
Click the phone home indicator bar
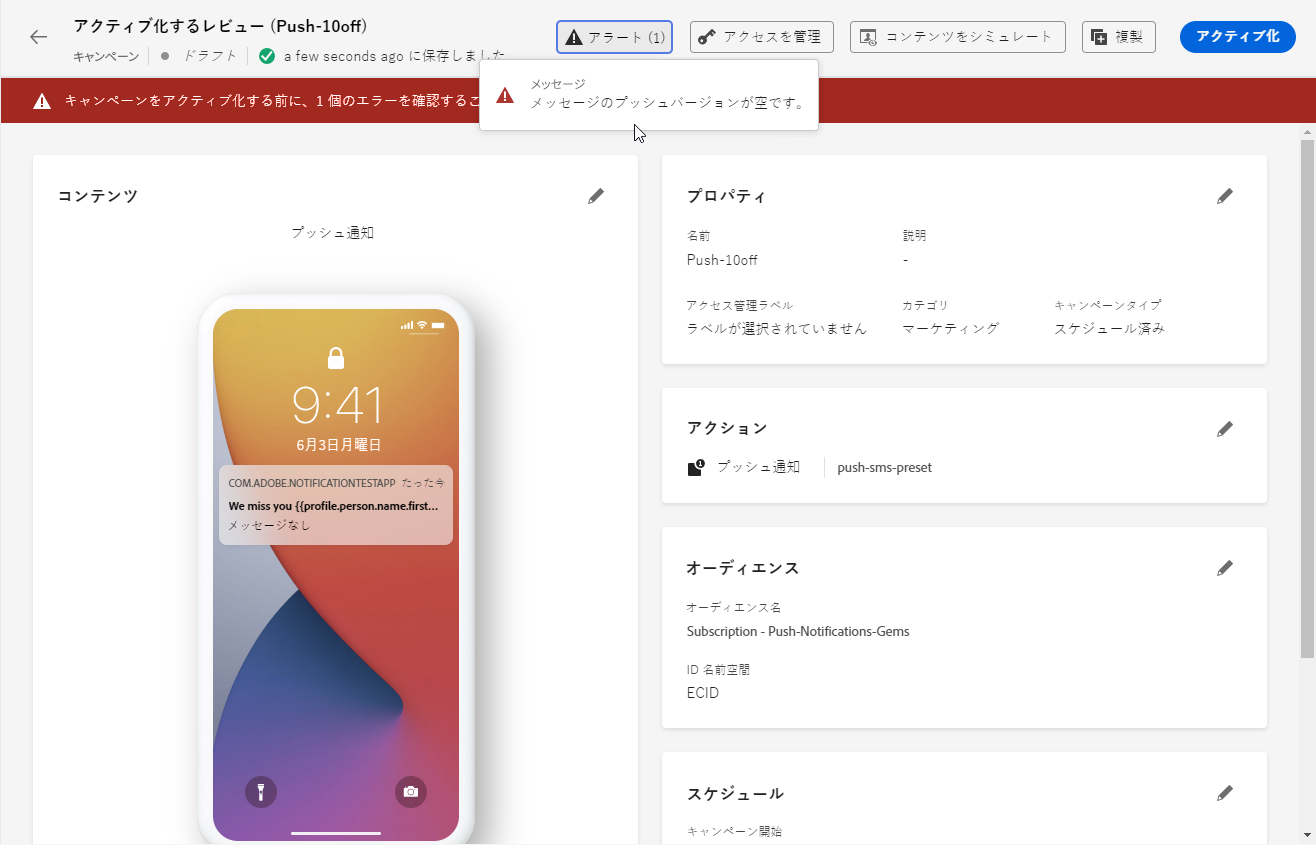click(x=336, y=832)
